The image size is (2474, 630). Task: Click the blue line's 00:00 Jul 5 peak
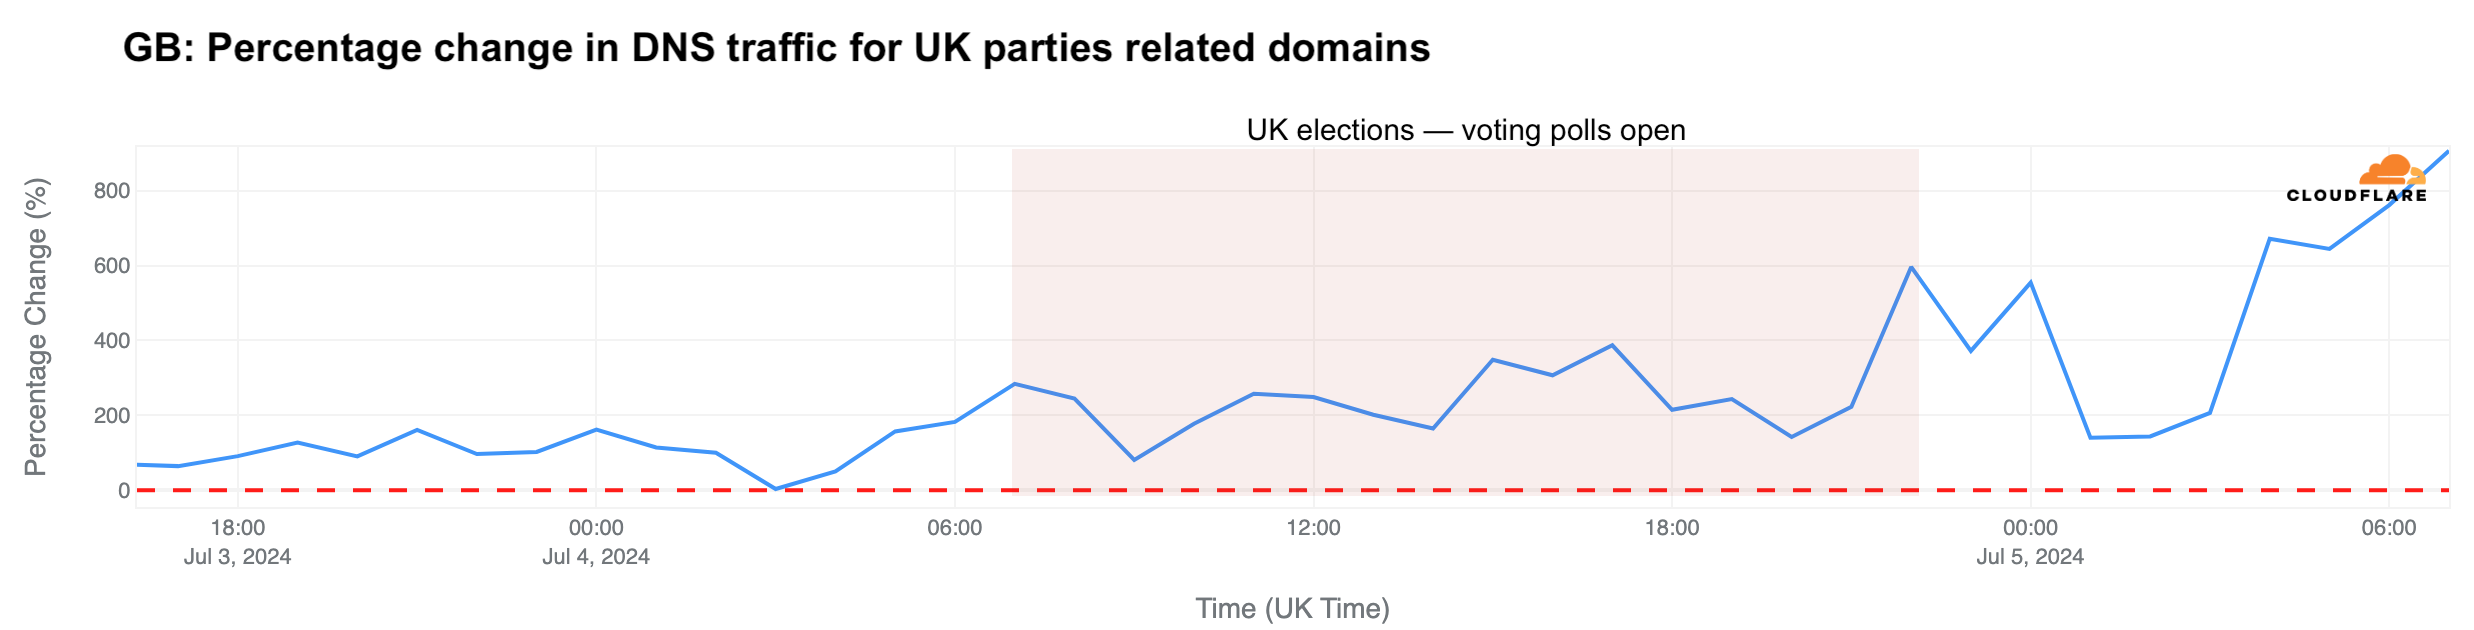tap(2030, 282)
